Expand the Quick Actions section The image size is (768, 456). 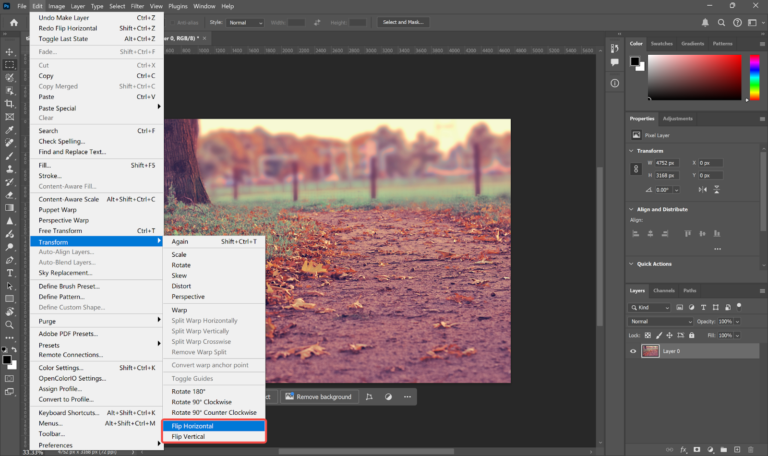(632, 264)
